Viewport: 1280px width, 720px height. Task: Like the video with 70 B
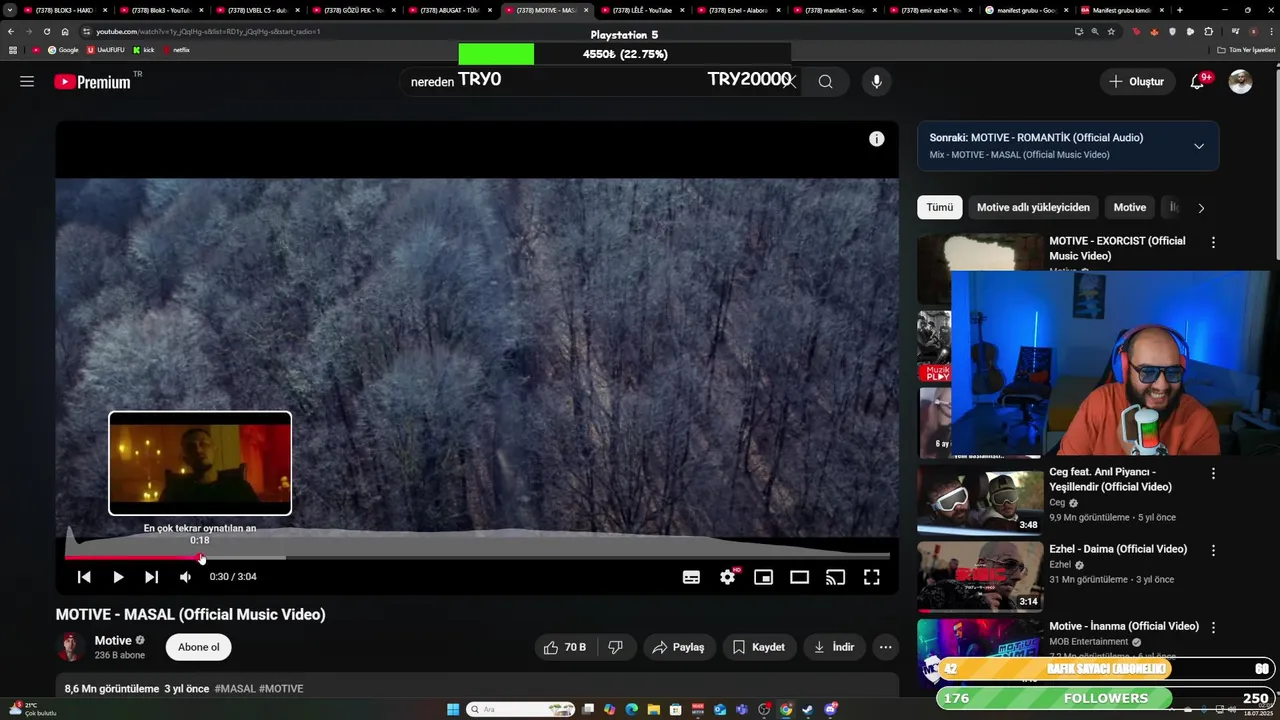click(x=565, y=647)
